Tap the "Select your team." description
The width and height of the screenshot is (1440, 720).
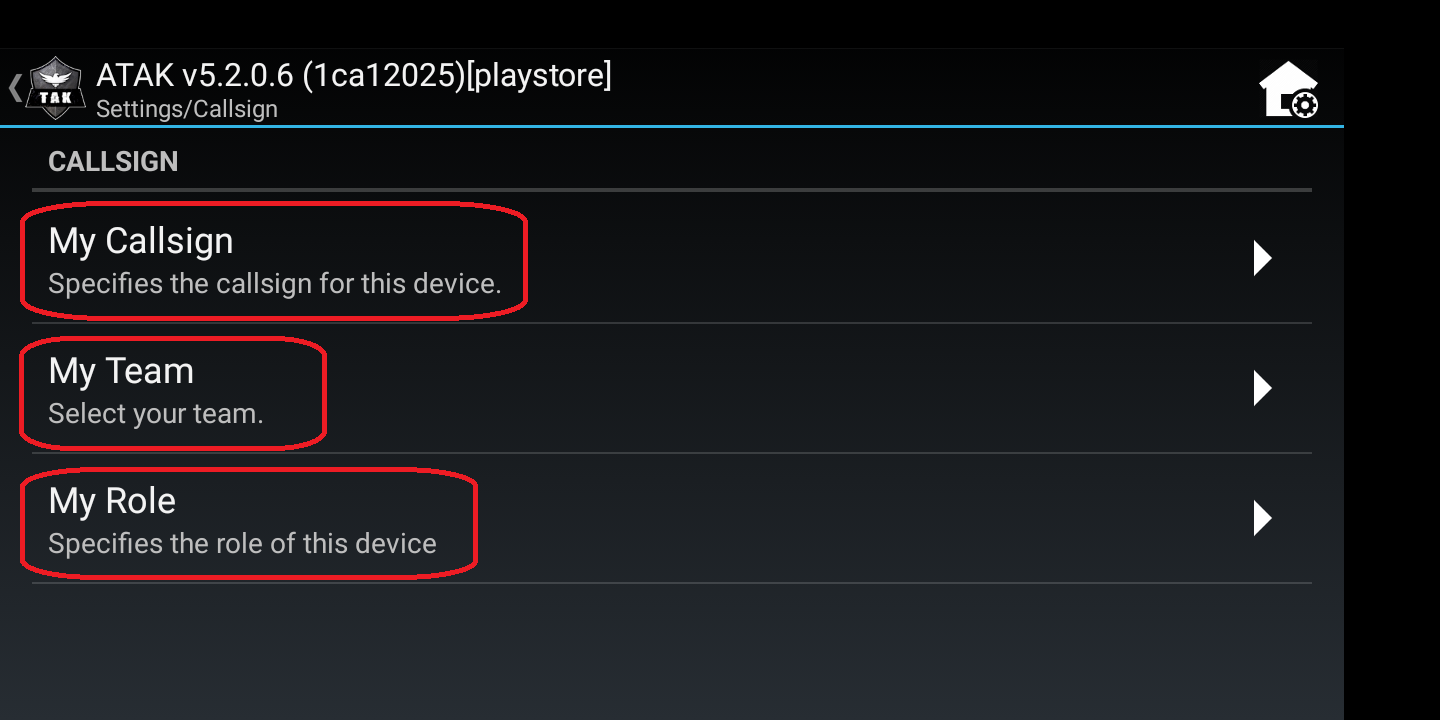pyautogui.click(x=156, y=414)
